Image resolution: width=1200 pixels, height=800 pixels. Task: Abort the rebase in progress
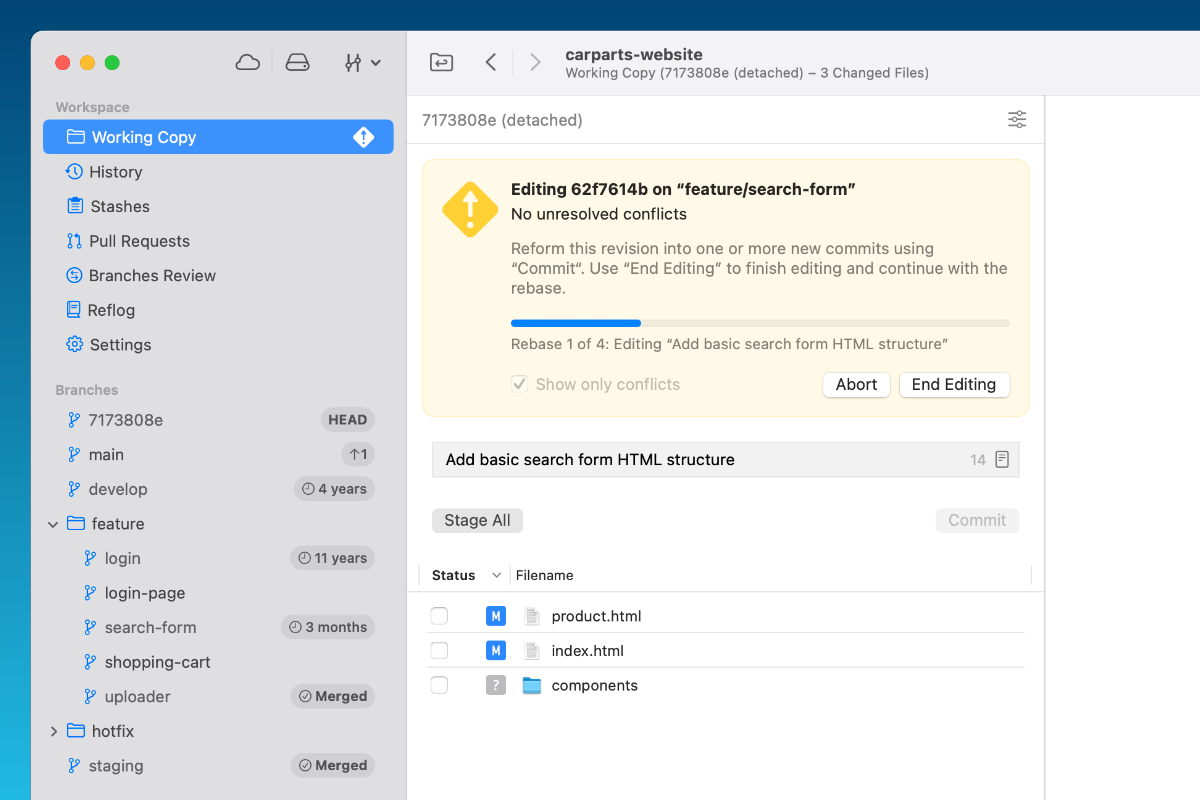pos(856,385)
